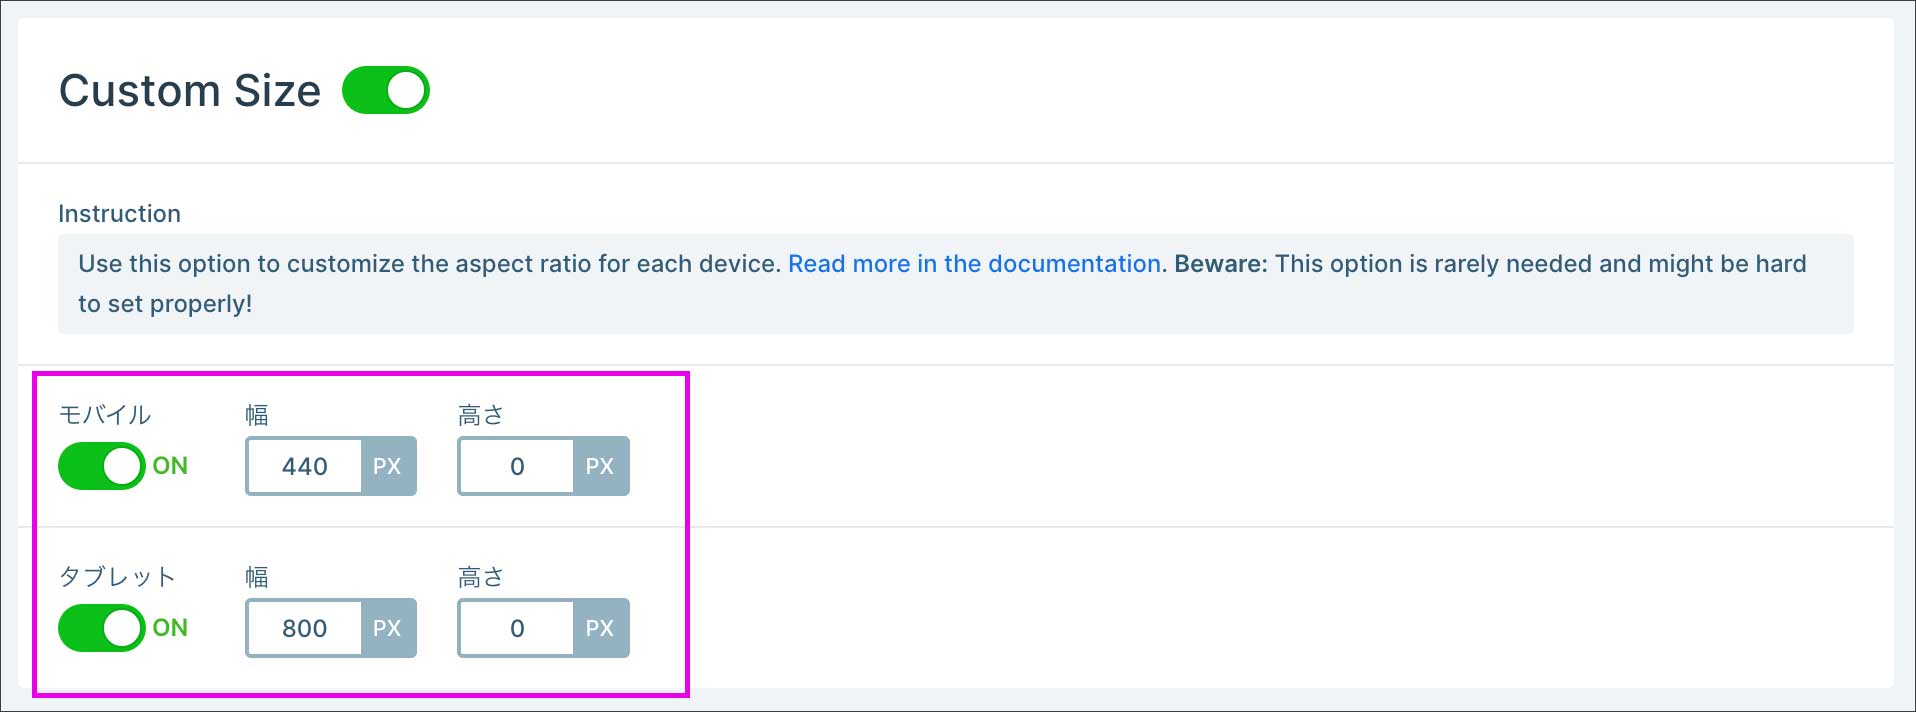1916x712 pixels.
Task: Click the 高さ label in the タブレット row
Action: [480, 577]
